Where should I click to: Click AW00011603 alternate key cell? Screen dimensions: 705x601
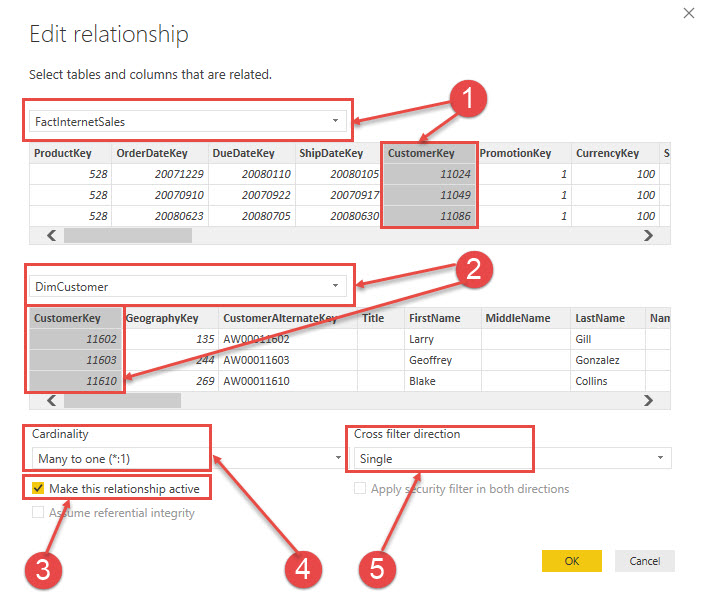tap(256, 360)
